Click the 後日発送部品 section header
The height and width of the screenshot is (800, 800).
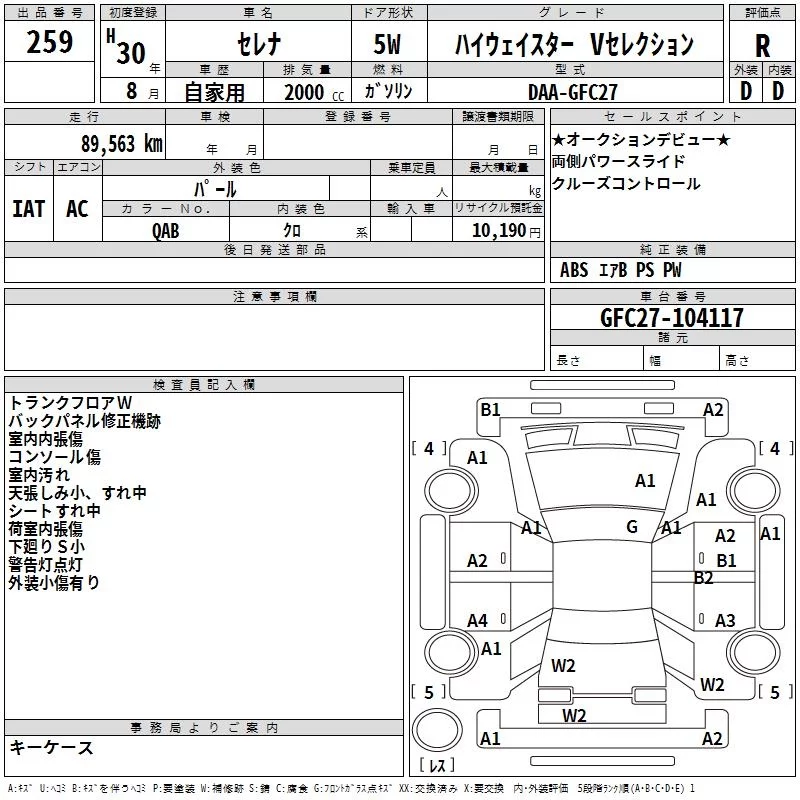click(274, 249)
